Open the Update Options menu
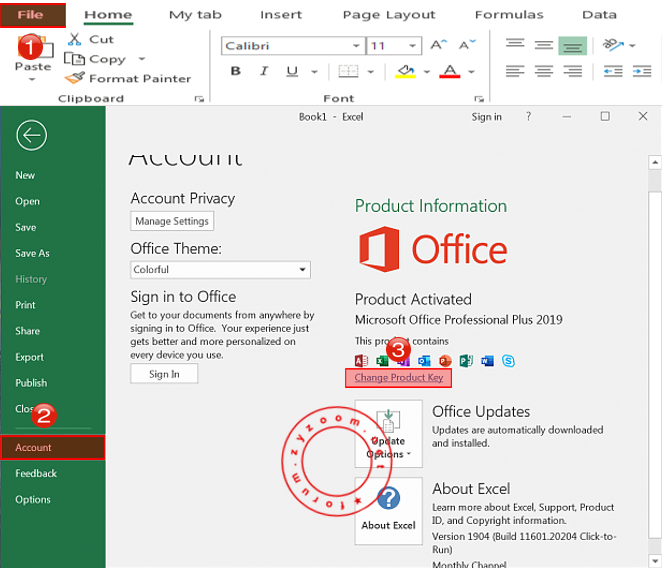662x568 pixels. coord(388,434)
